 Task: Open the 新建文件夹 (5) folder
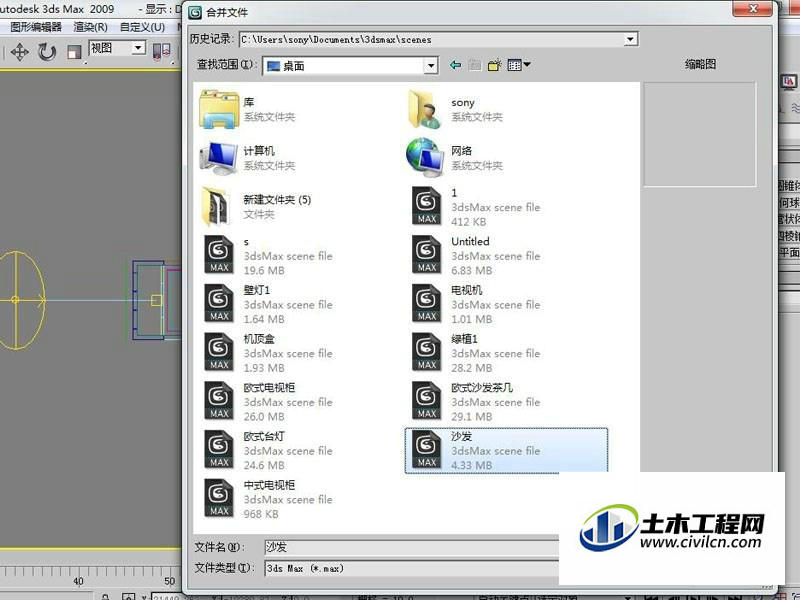pyautogui.click(x=256, y=207)
